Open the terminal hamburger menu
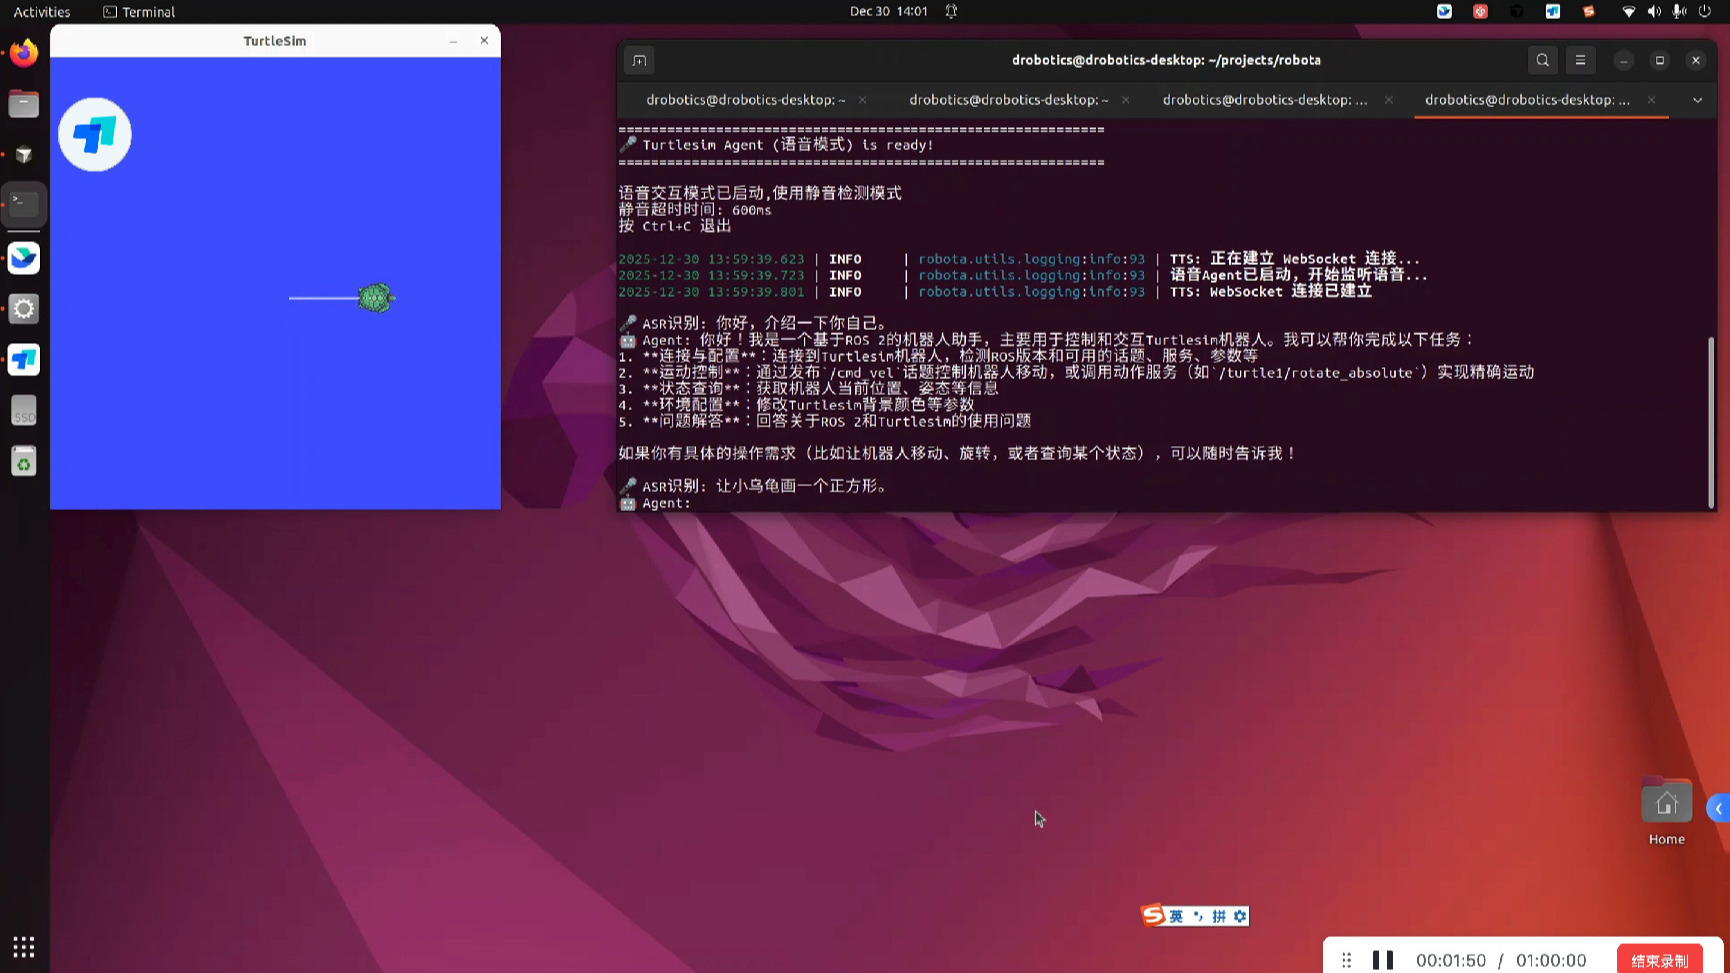 tap(1581, 60)
